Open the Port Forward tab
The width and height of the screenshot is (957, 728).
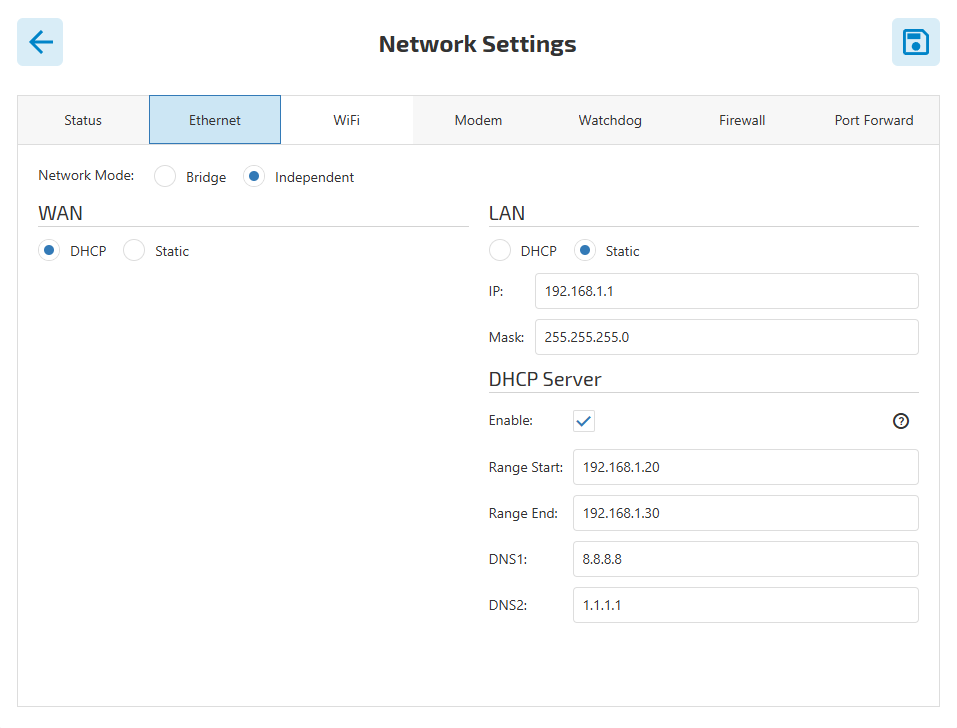(874, 120)
